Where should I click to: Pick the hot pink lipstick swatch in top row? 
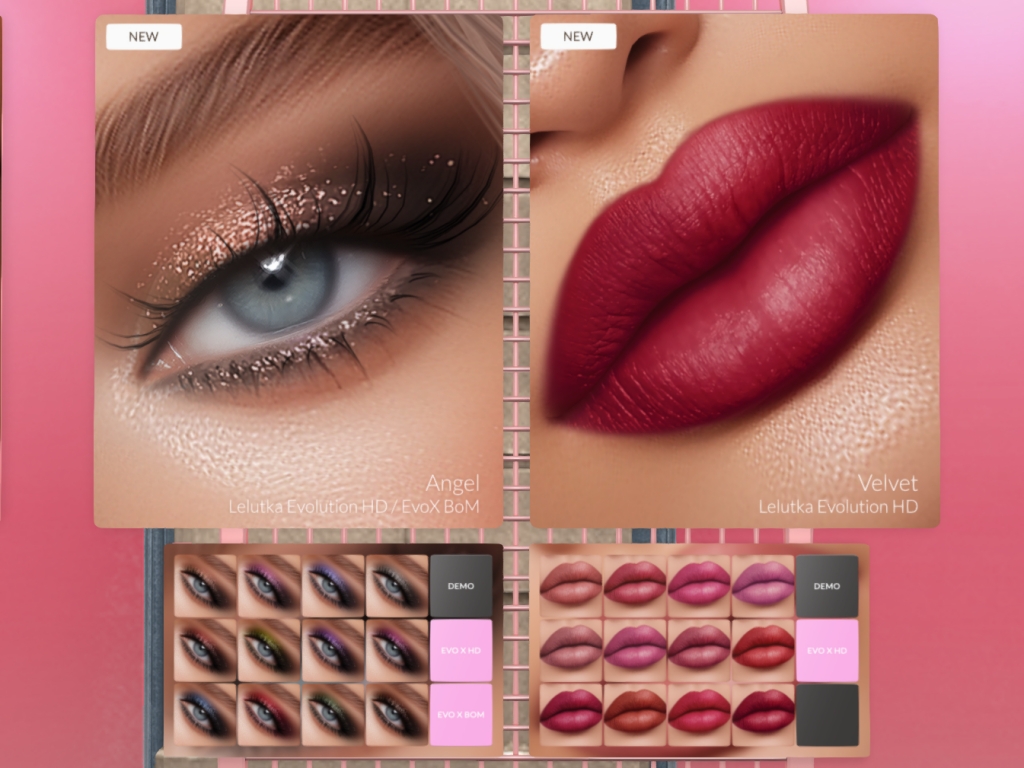pos(699,582)
